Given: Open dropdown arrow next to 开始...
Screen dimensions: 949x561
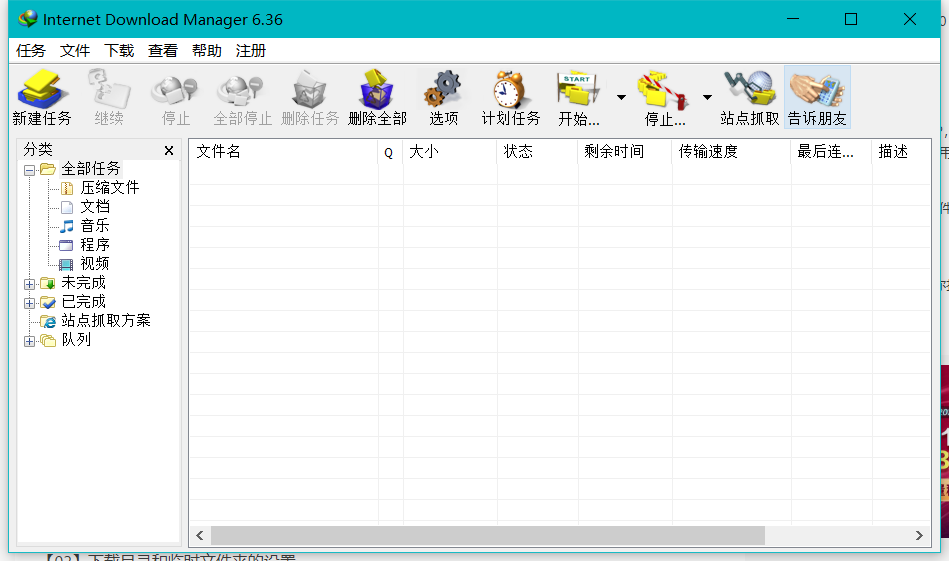Looking at the screenshot, I should (x=621, y=97).
